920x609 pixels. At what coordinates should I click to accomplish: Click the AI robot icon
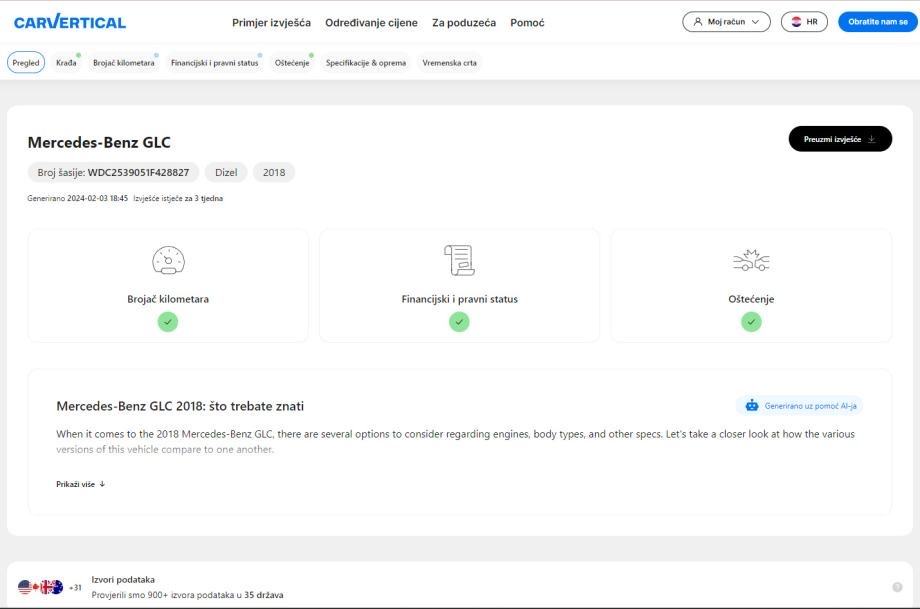(x=752, y=405)
